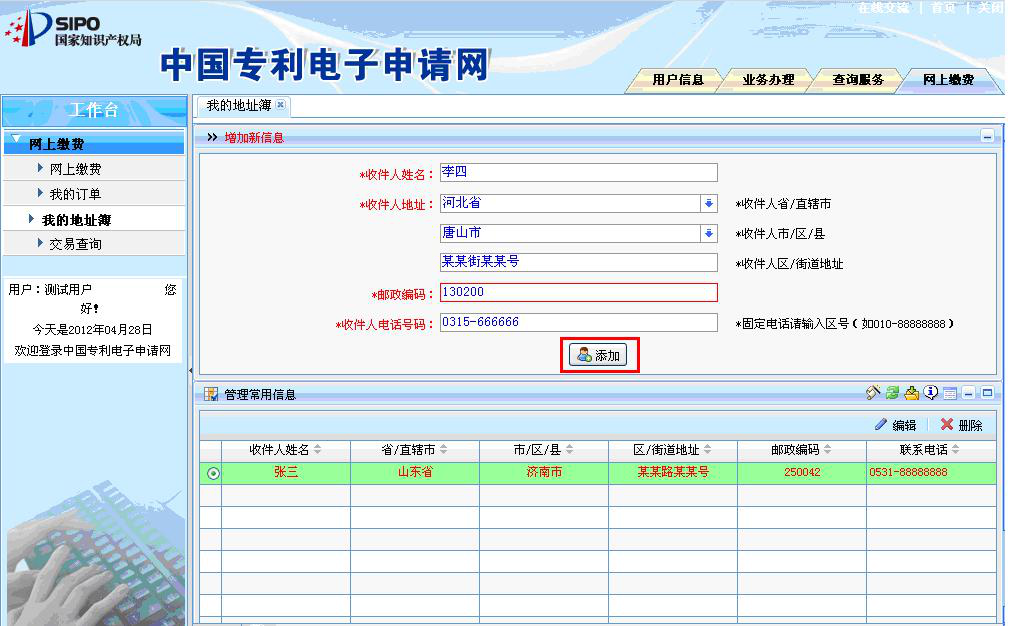Open the 查询服务 tab
The width and height of the screenshot is (1023, 626).
[858, 80]
